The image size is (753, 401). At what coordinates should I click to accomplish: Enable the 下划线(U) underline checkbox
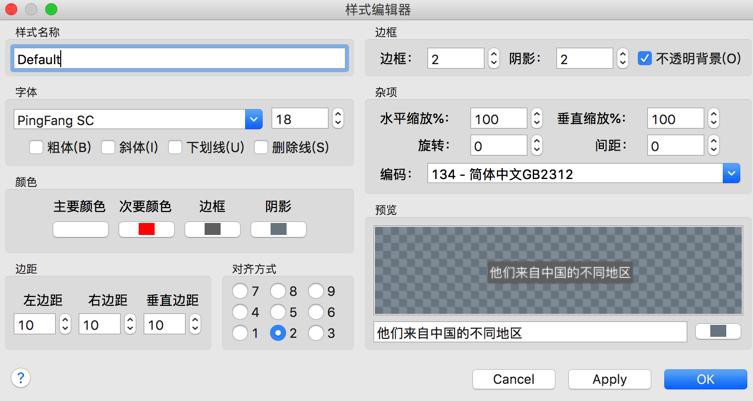pos(175,147)
